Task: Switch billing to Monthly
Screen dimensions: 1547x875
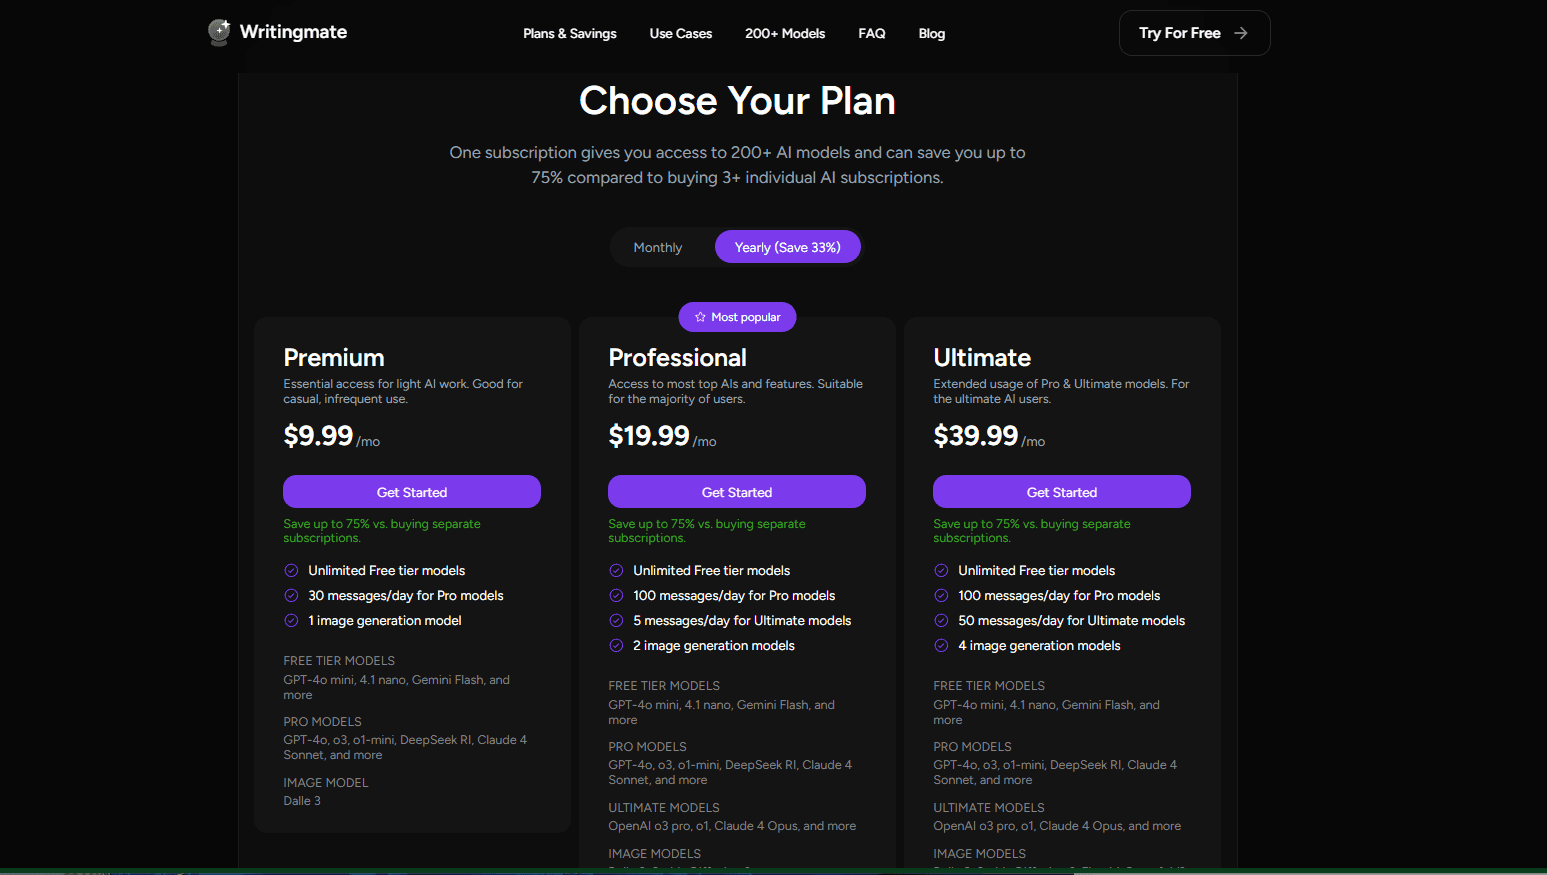Action: tap(658, 247)
